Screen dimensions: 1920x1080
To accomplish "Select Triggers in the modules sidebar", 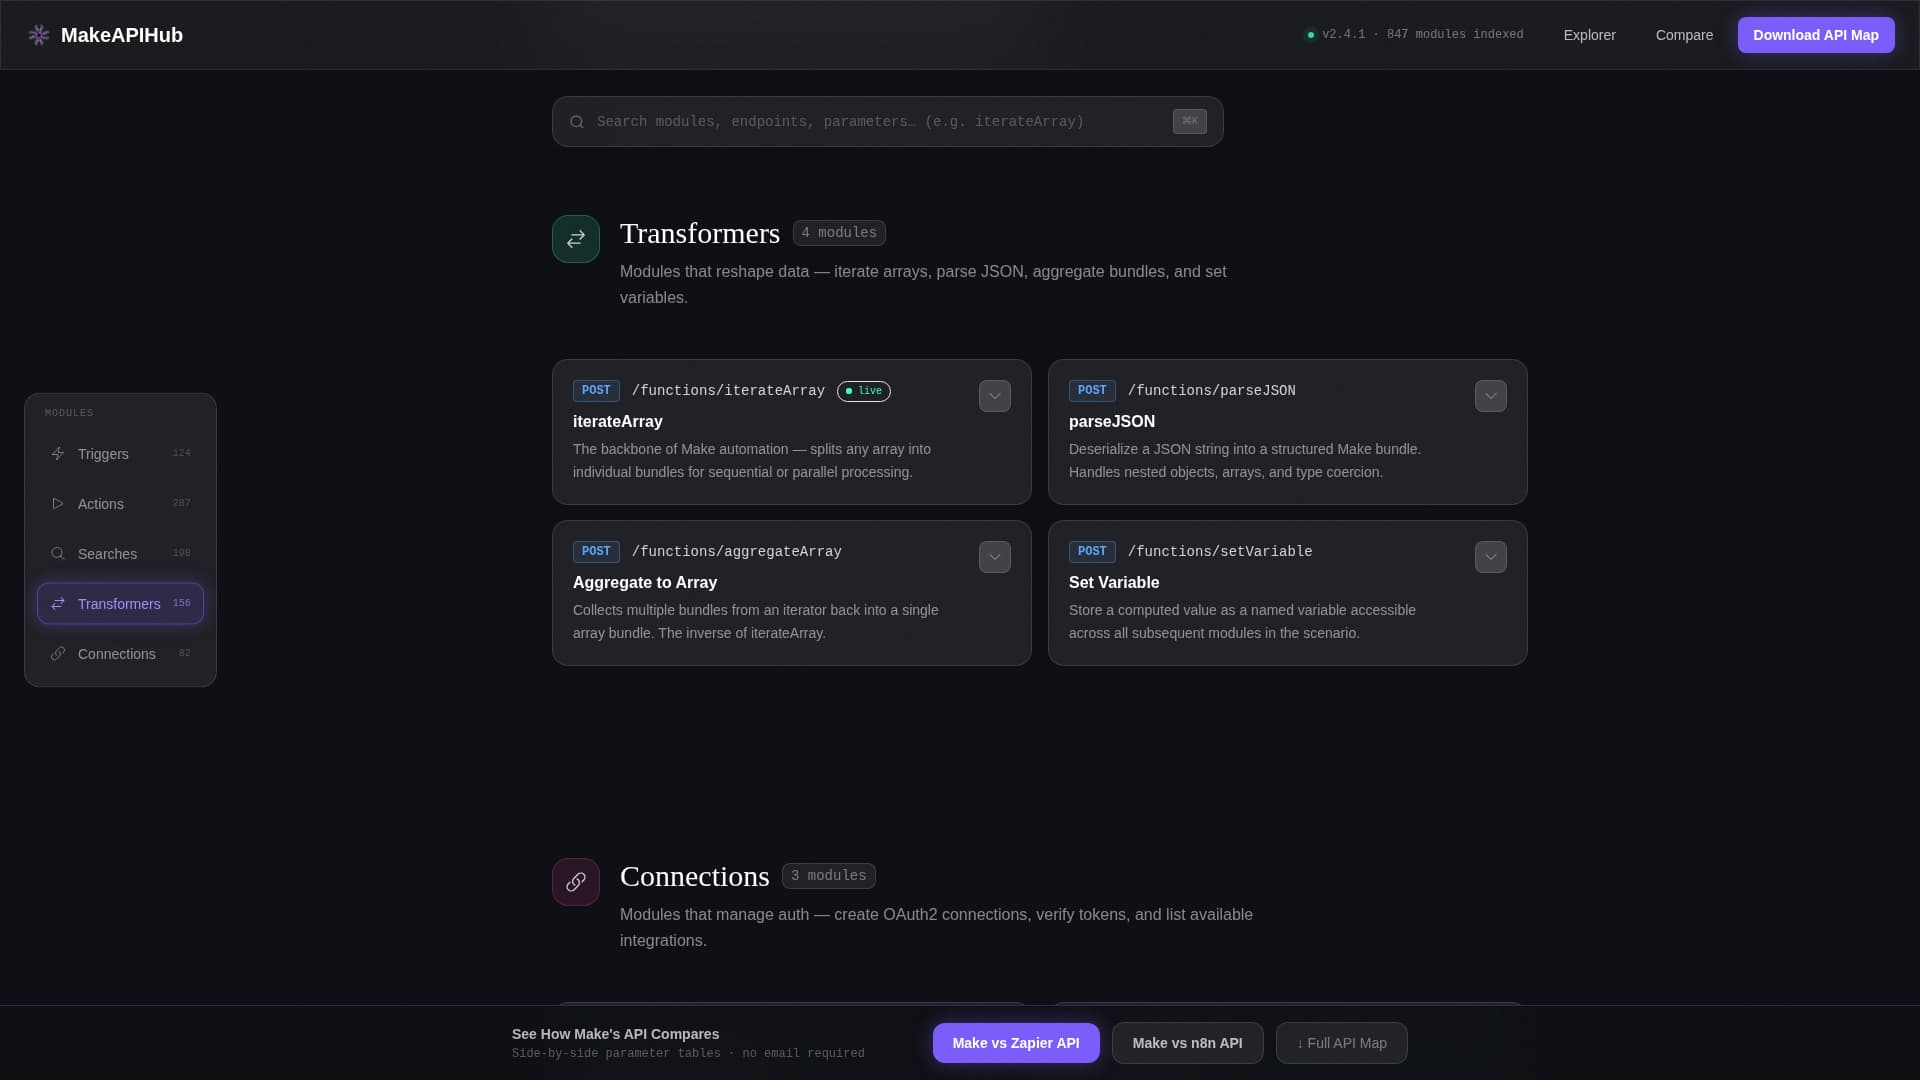I will click(x=121, y=454).
